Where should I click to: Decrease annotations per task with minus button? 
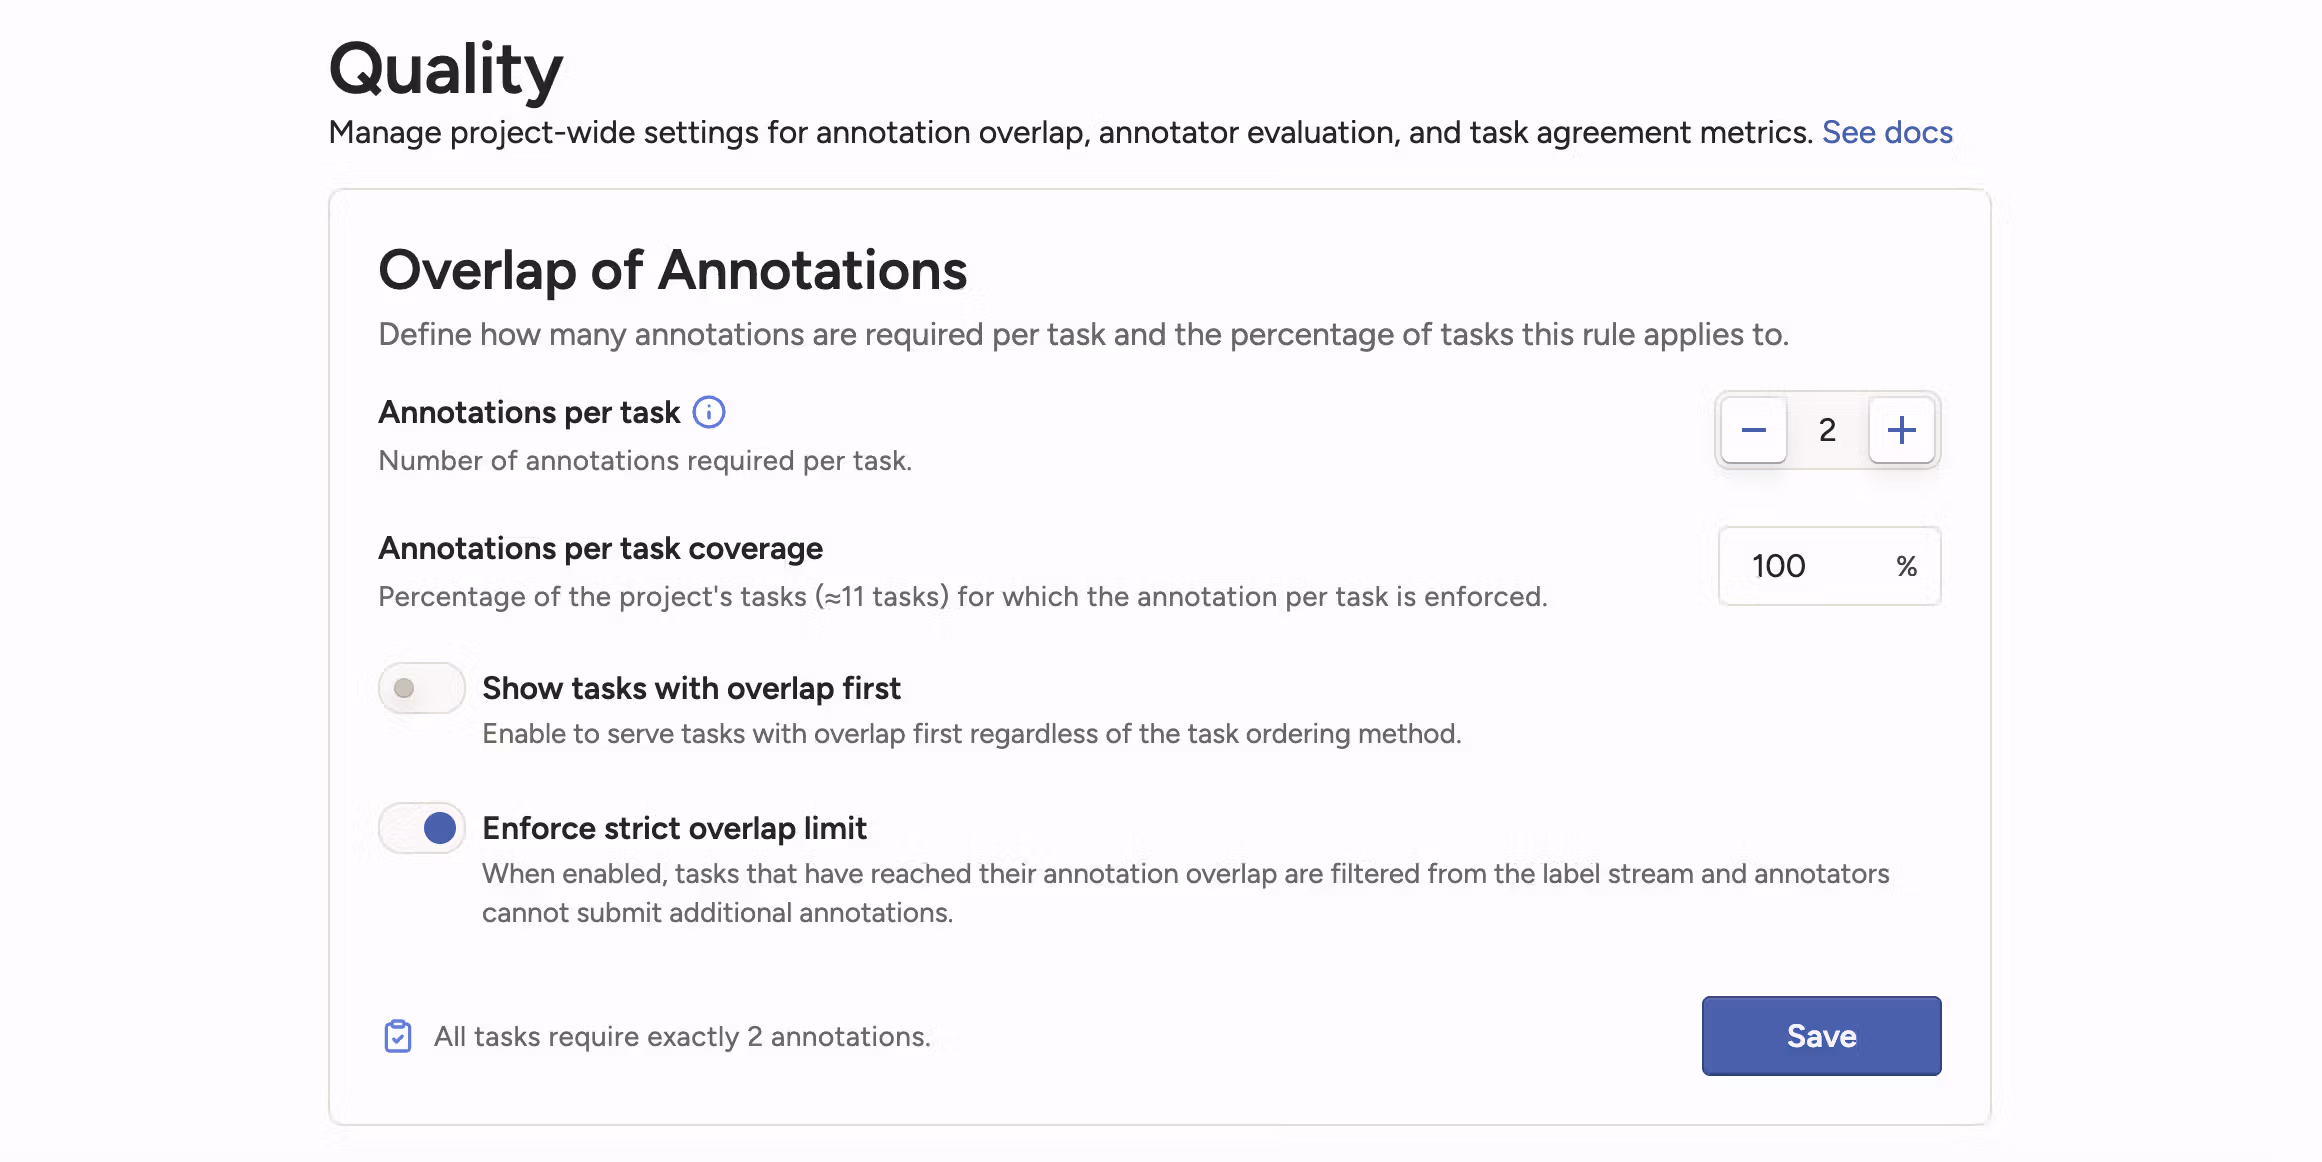coord(1753,430)
